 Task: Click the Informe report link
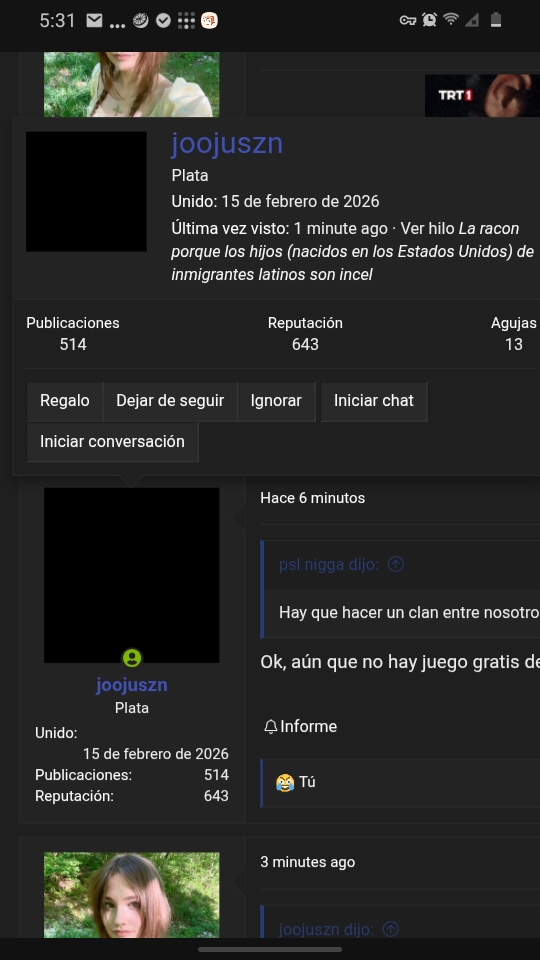tap(301, 727)
